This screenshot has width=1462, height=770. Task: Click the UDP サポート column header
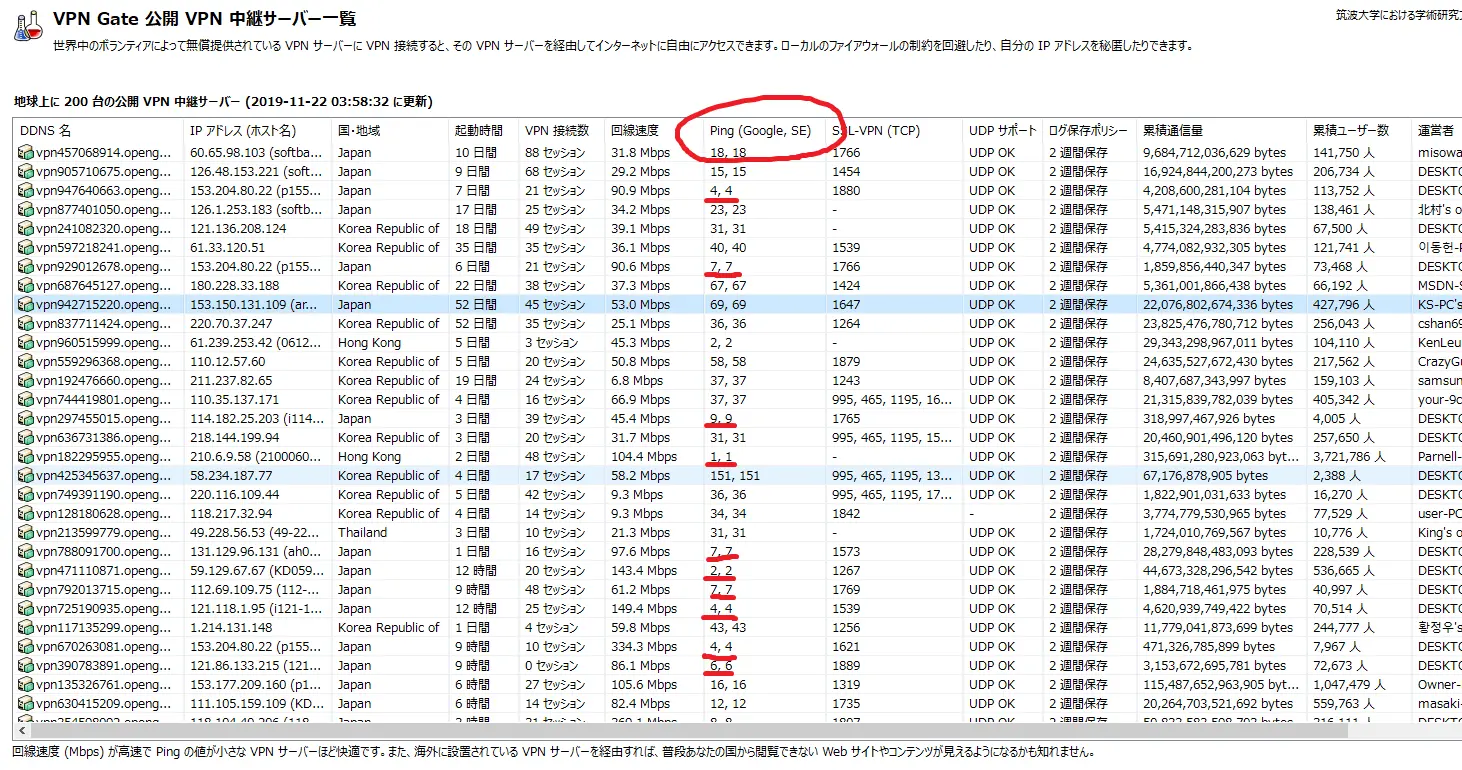1003,131
